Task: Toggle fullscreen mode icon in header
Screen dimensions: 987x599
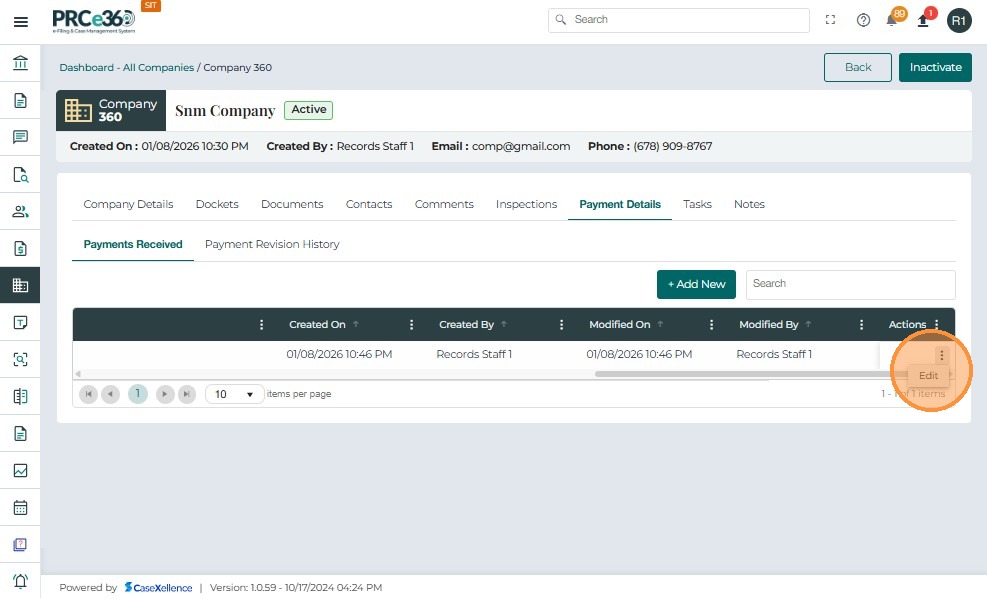Action: click(830, 20)
